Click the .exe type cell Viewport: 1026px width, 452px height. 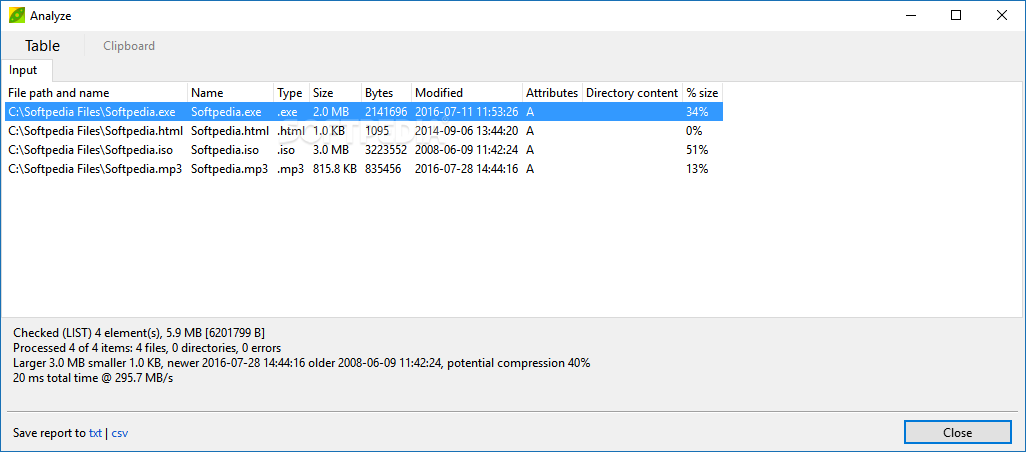tap(287, 112)
